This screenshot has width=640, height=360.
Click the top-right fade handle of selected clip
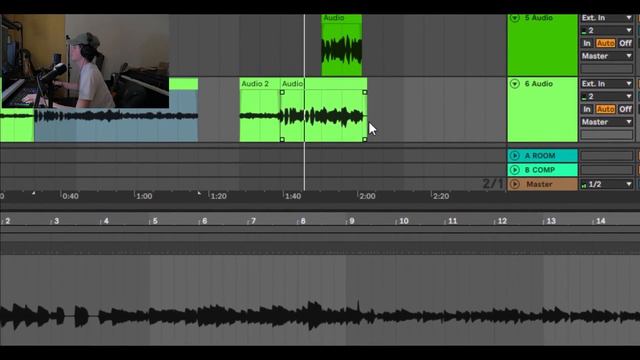tap(364, 93)
